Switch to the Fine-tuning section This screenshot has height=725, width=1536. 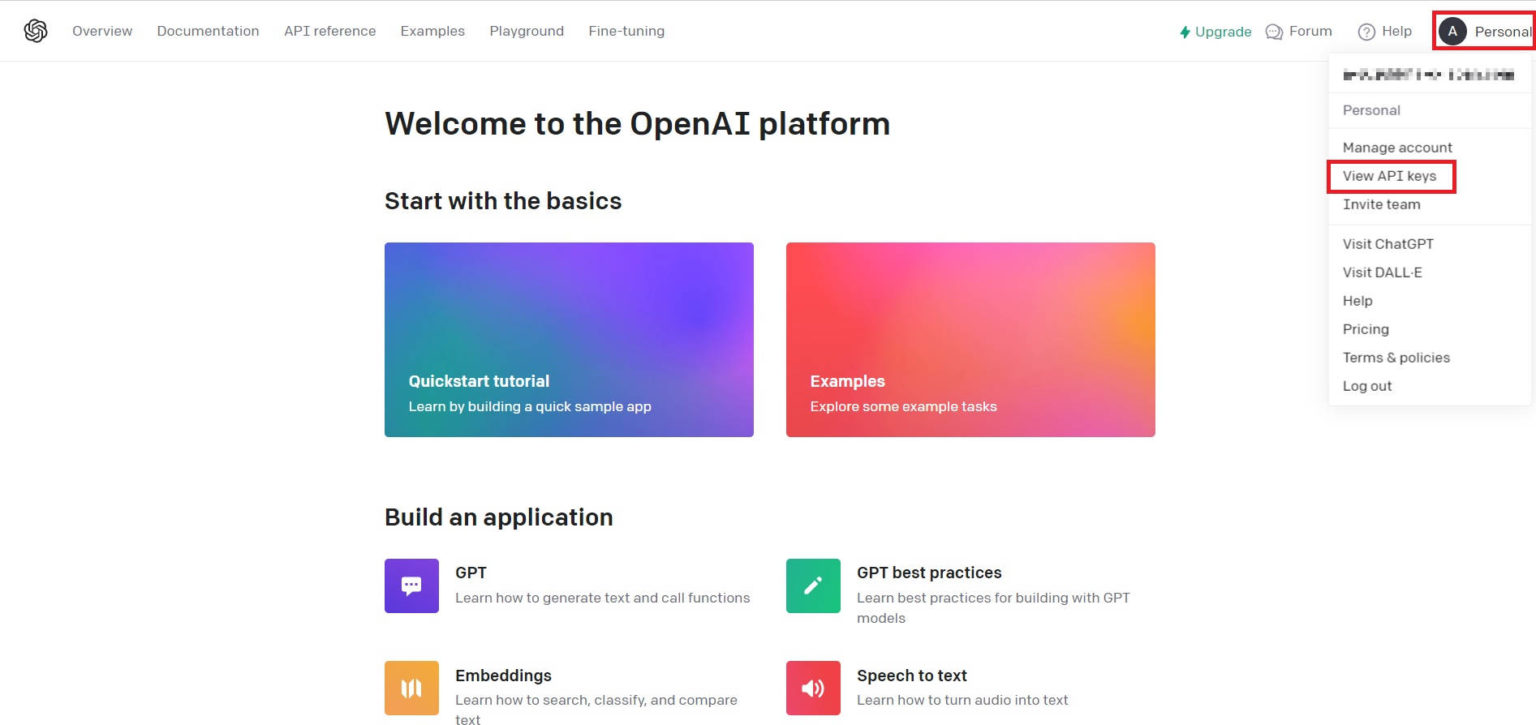pyautogui.click(x=626, y=31)
